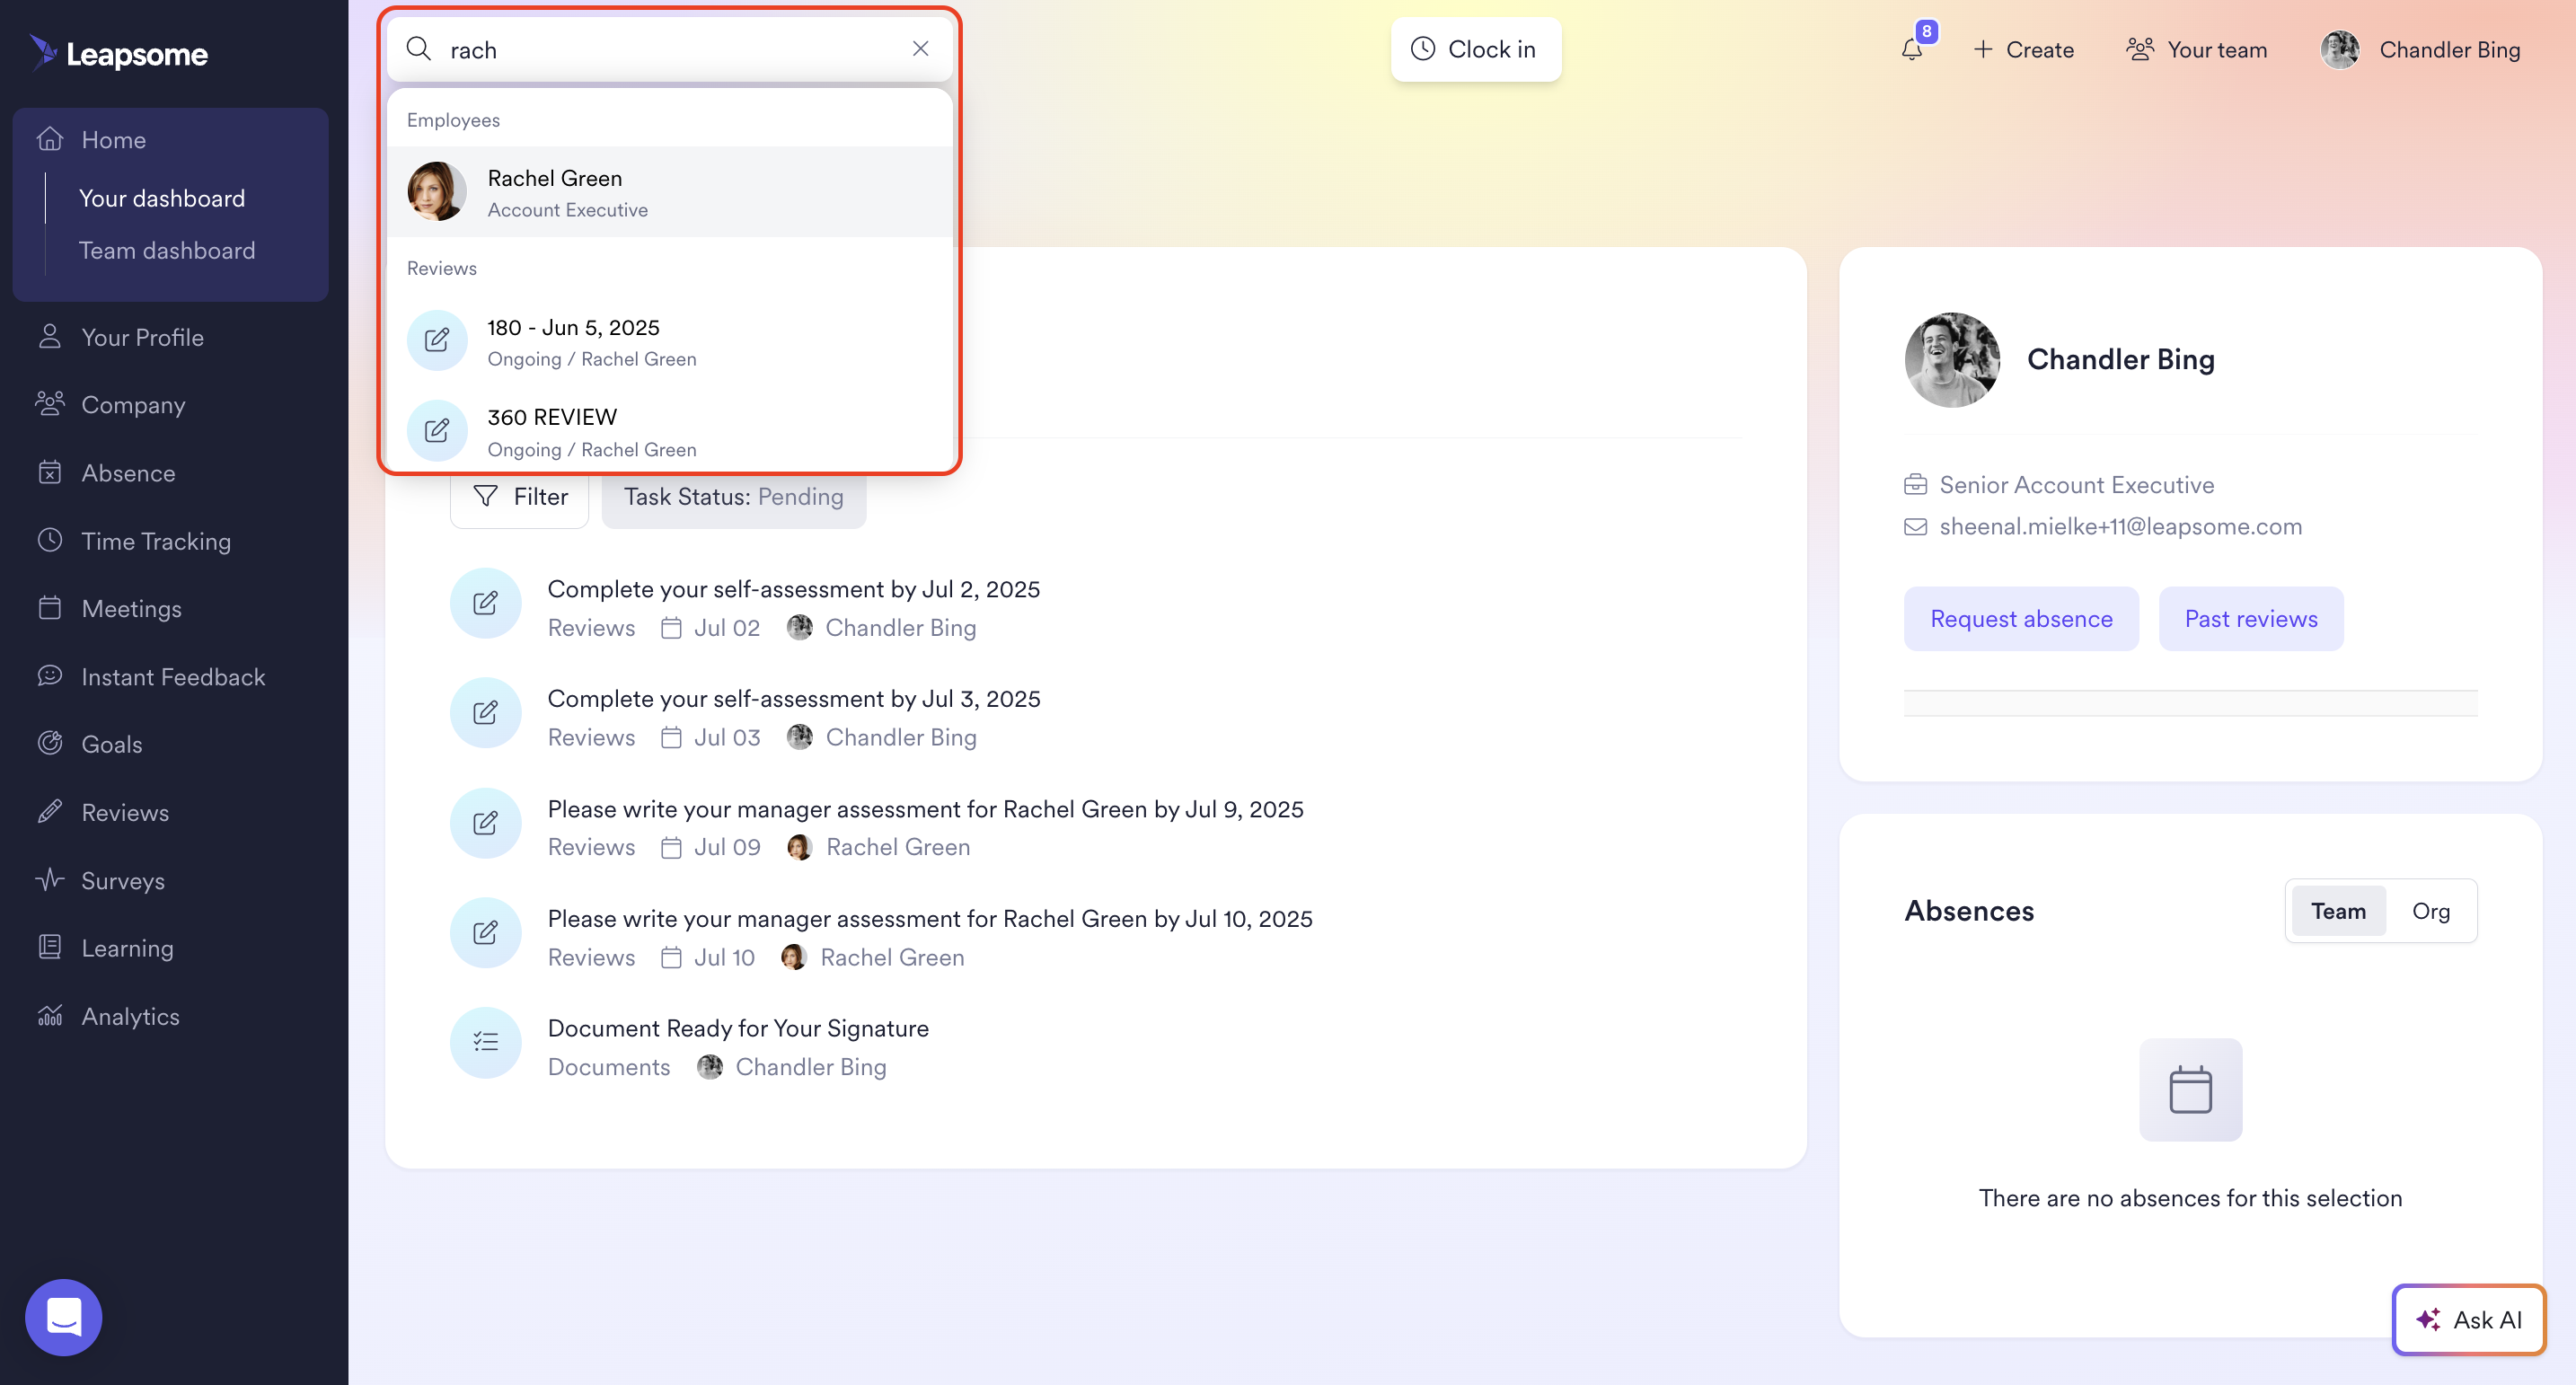Click the Request absence button

[2021, 618]
